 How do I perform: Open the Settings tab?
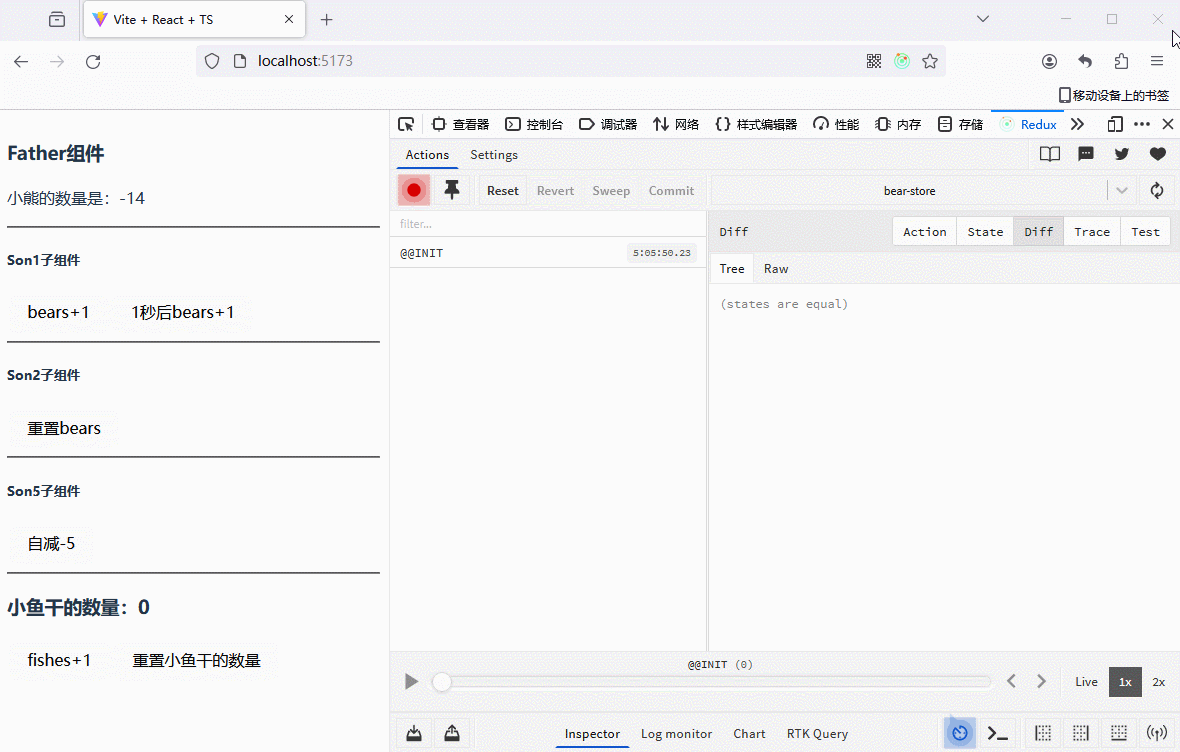(494, 155)
